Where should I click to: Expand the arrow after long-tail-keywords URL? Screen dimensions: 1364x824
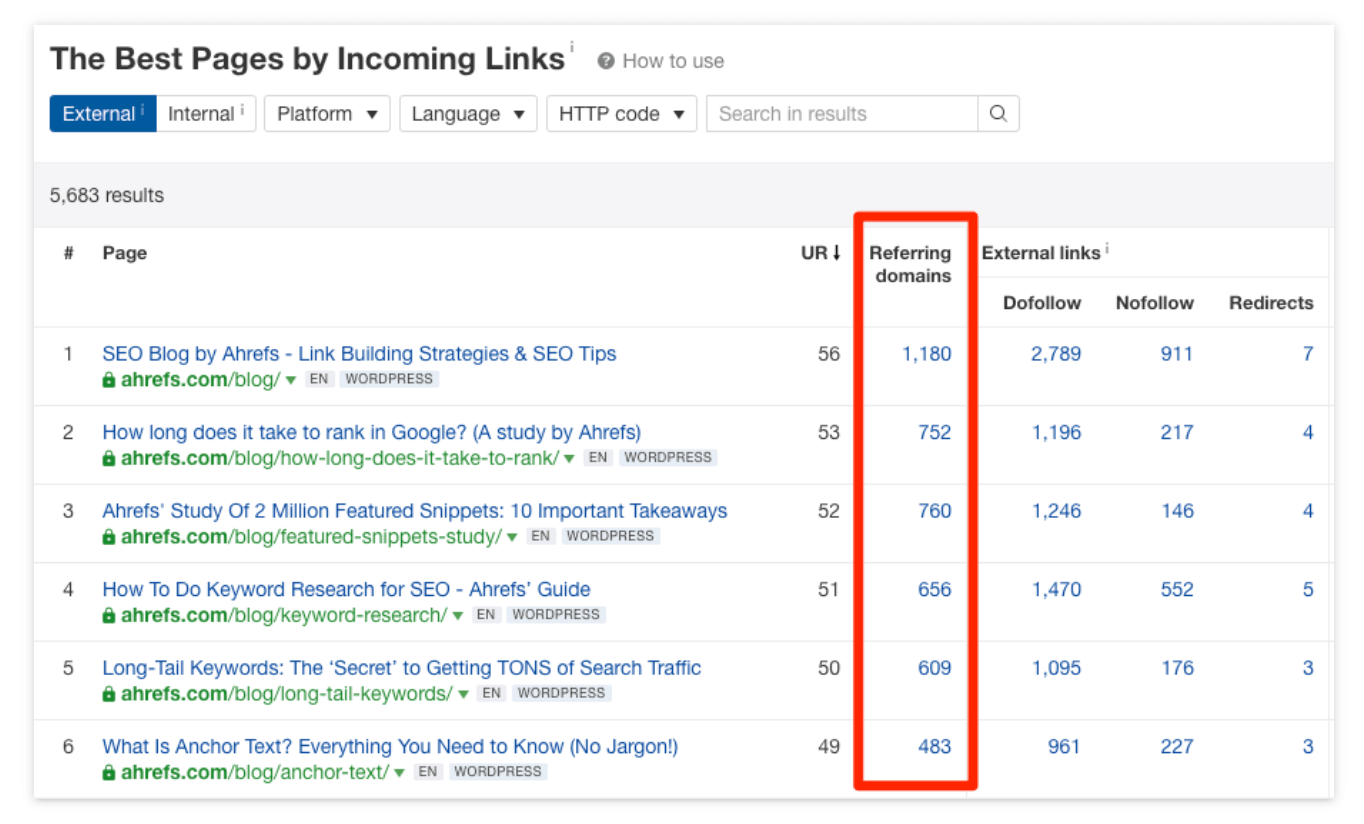(463, 694)
